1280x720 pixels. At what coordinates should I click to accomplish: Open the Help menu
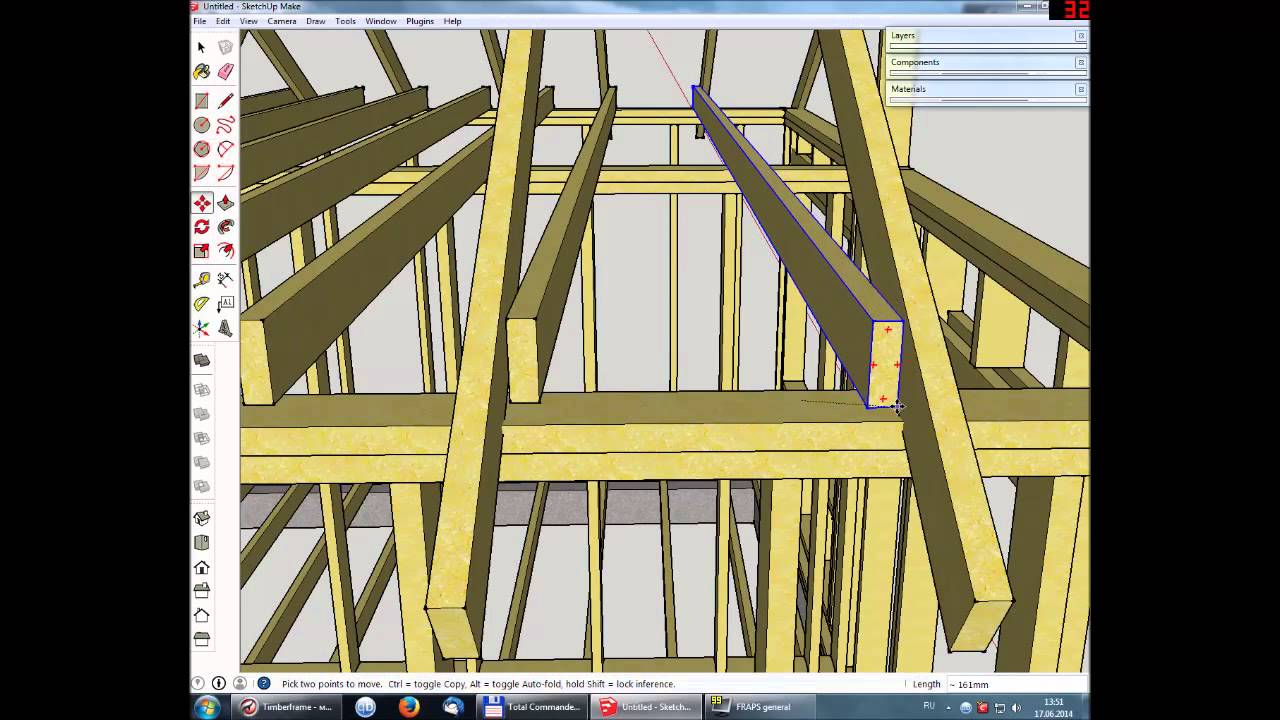[x=452, y=21]
